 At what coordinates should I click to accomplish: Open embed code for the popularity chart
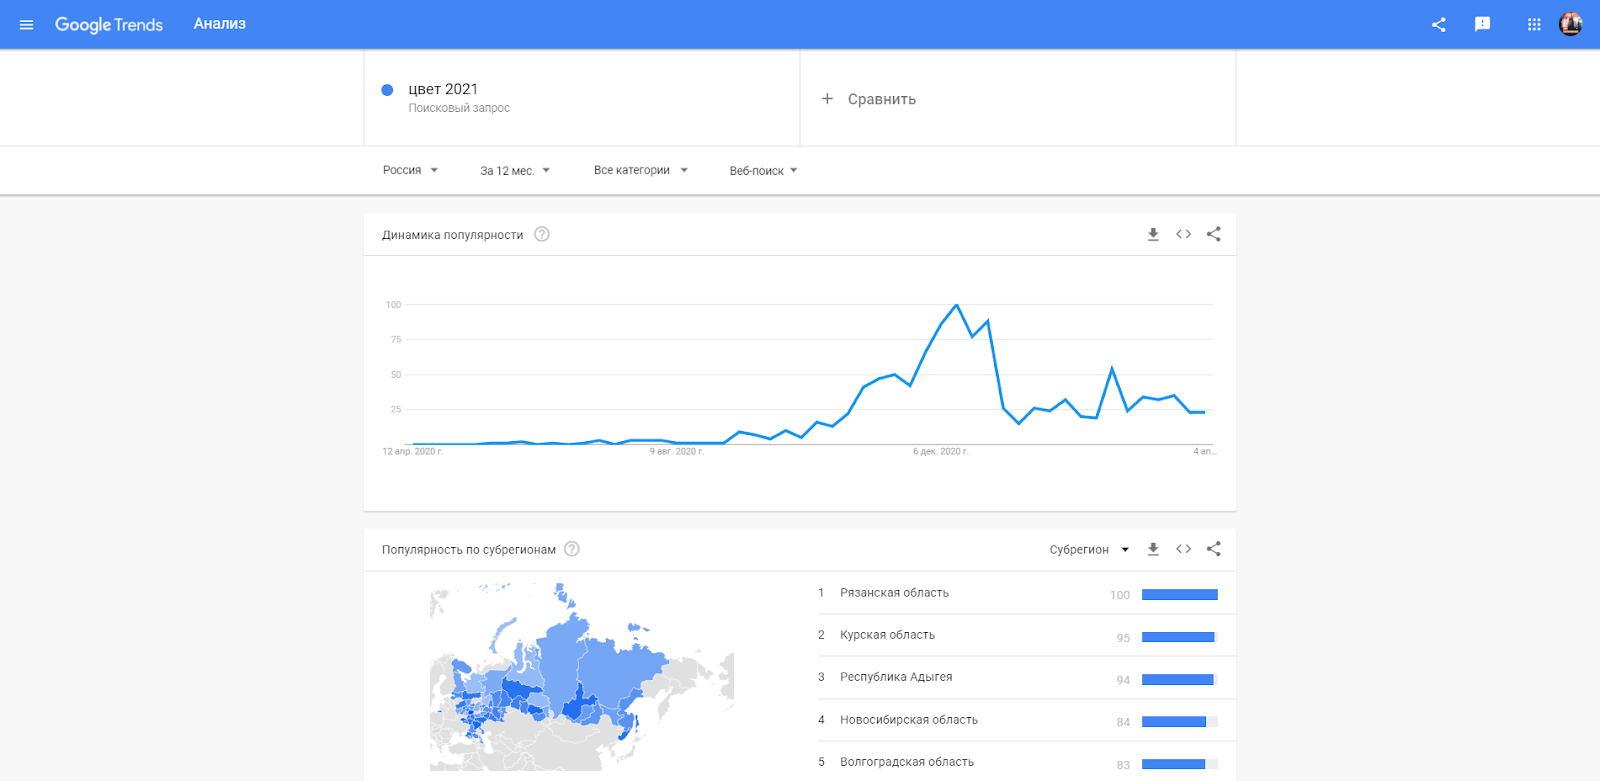click(1184, 234)
